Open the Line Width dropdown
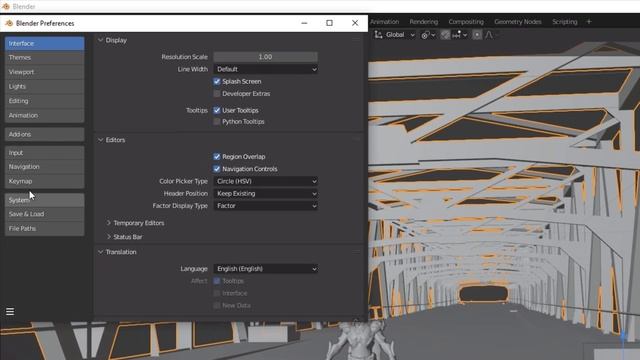Screen dimensions: 640x360 [266, 69]
